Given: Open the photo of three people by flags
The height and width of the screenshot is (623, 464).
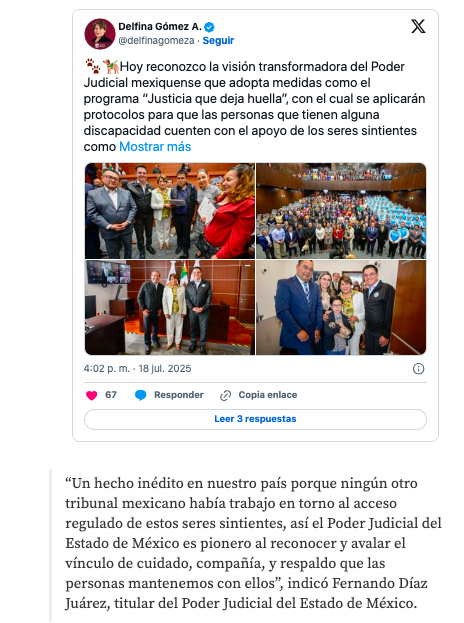Looking at the screenshot, I should click(x=170, y=308).
